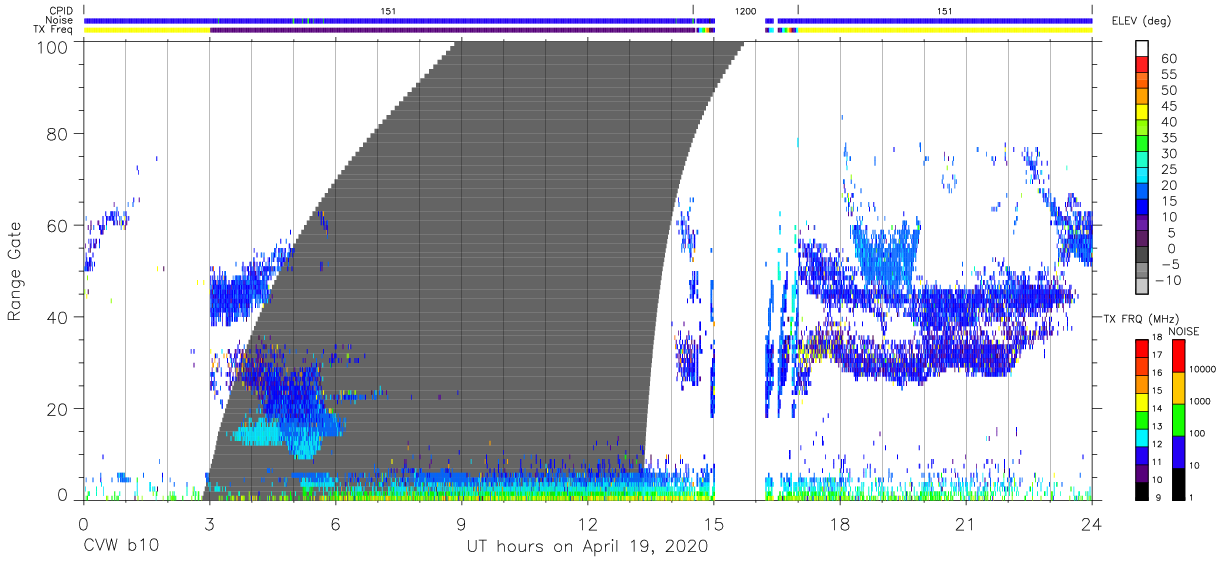Viewport: 1228px width, 567px height.
Task: Click the 'UT hours on April 19, 2020' title
Action: coord(587,546)
